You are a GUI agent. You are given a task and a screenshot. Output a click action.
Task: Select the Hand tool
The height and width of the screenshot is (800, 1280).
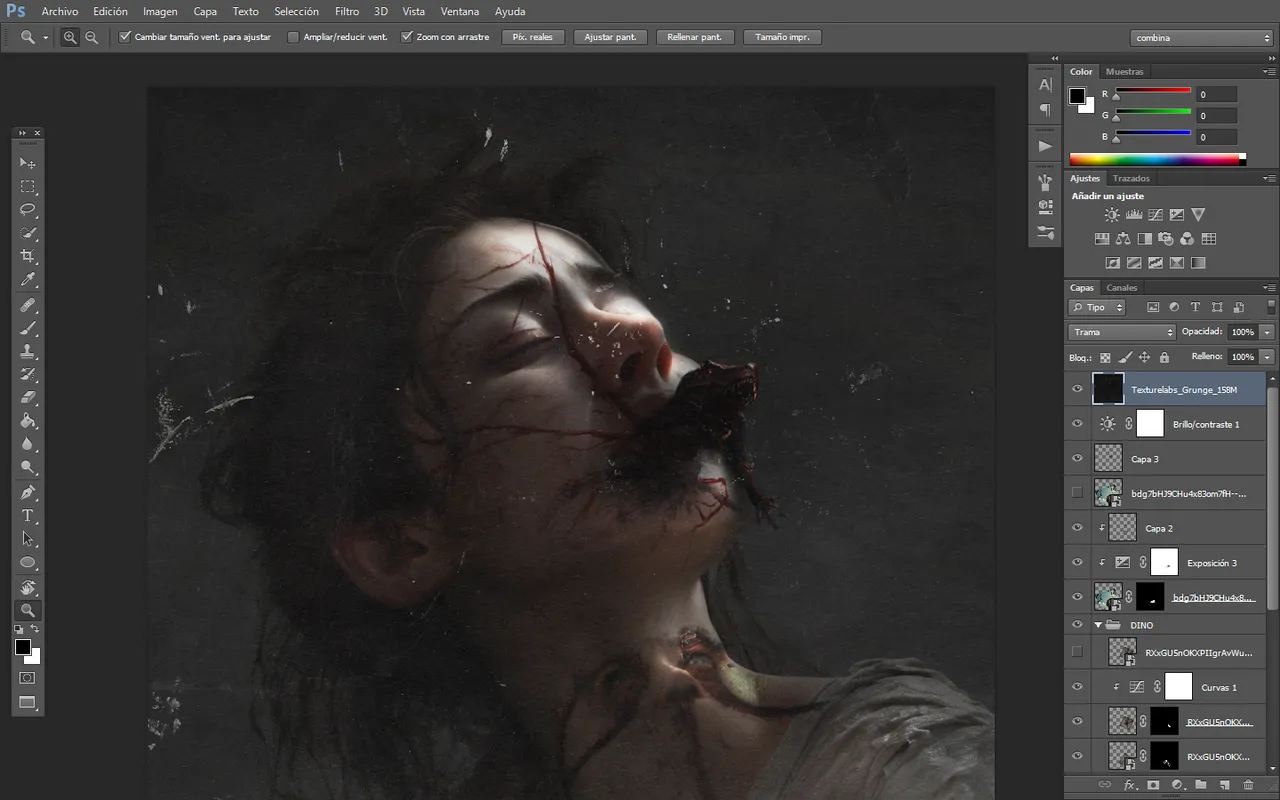[x=28, y=587]
